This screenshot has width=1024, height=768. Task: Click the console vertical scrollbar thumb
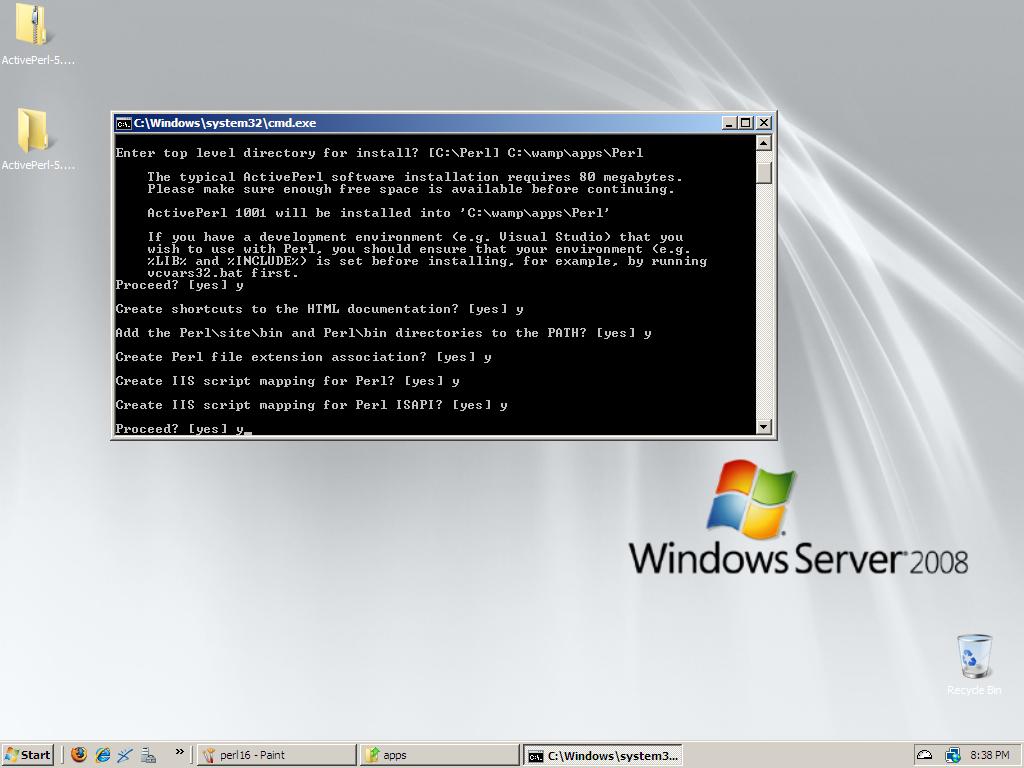[x=764, y=172]
